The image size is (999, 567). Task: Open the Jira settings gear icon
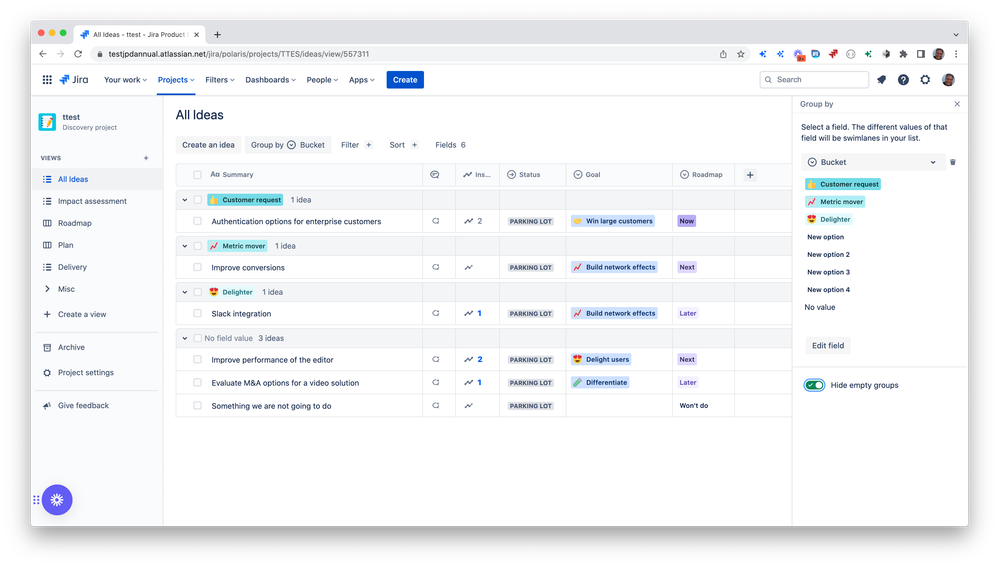pos(925,80)
